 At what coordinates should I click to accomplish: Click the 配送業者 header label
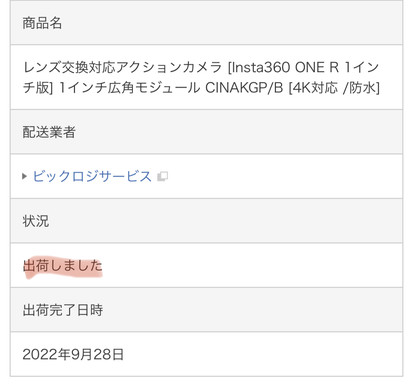click(x=49, y=132)
